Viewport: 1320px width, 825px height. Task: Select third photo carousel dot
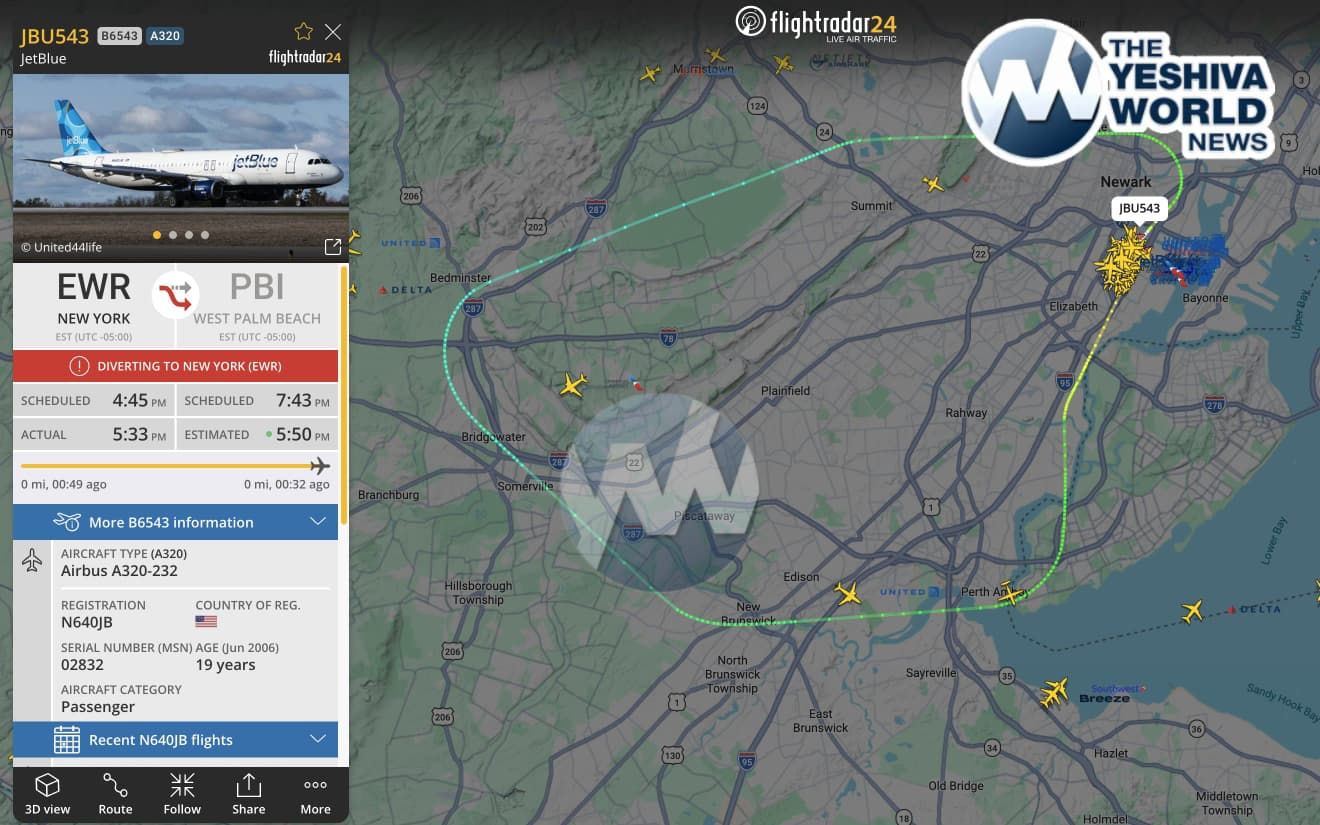click(189, 235)
